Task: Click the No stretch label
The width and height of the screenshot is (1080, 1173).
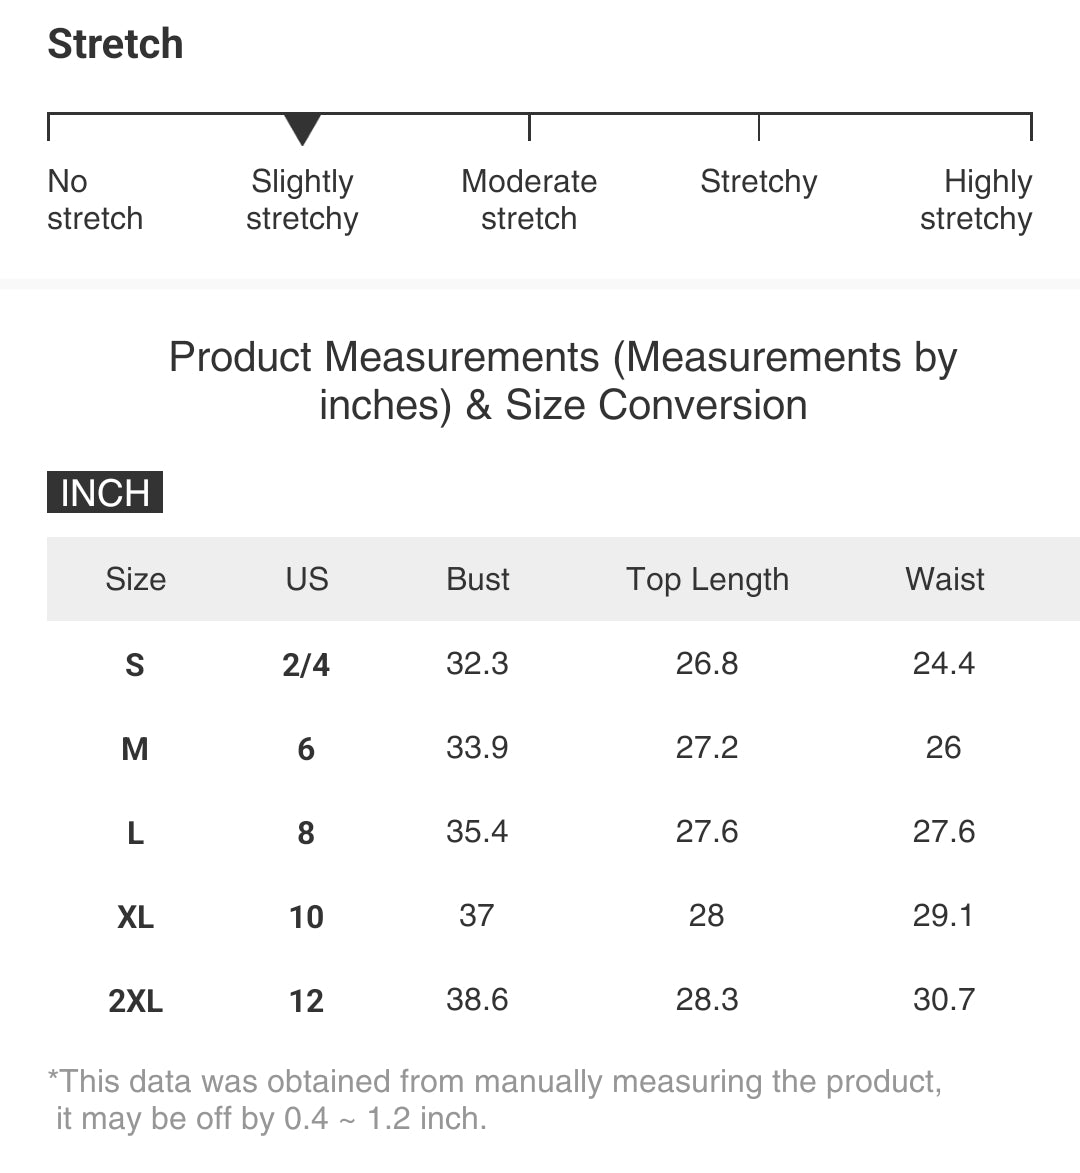Action: (95, 200)
